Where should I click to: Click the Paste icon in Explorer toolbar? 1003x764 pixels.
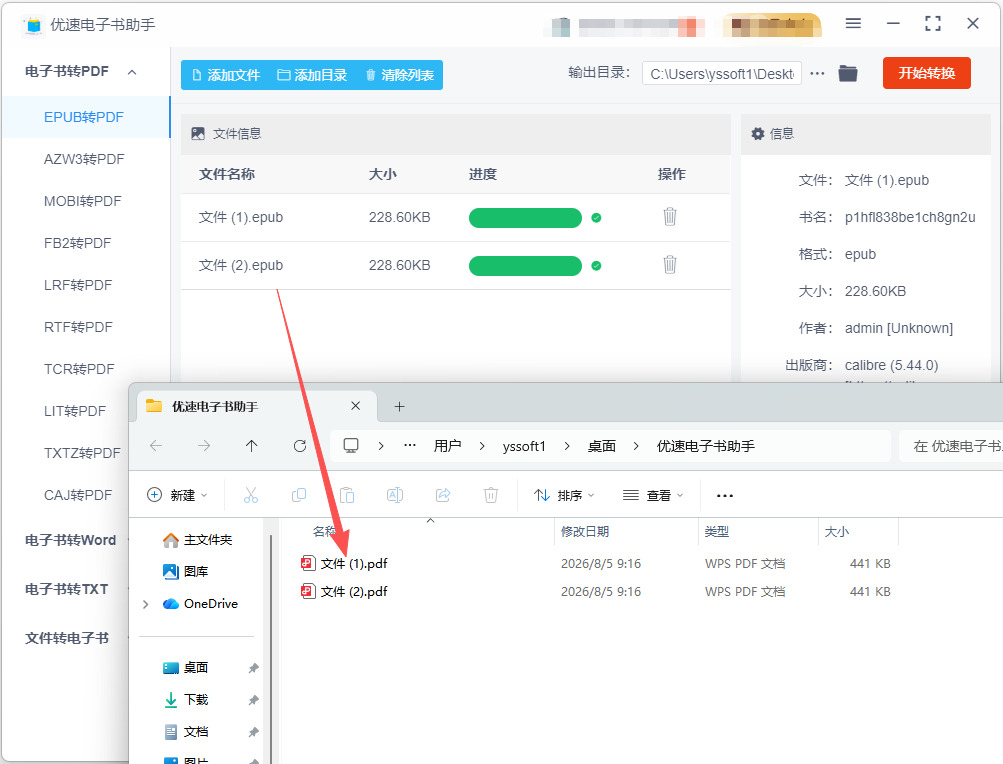coord(347,495)
